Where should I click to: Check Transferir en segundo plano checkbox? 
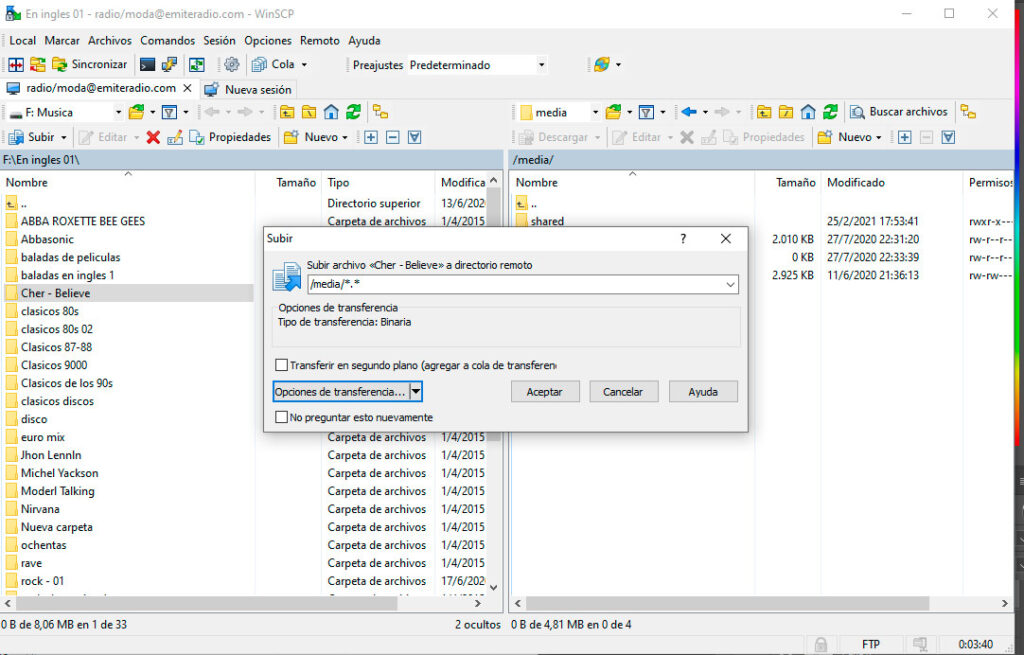pyautogui.click(x=281, y=365)
